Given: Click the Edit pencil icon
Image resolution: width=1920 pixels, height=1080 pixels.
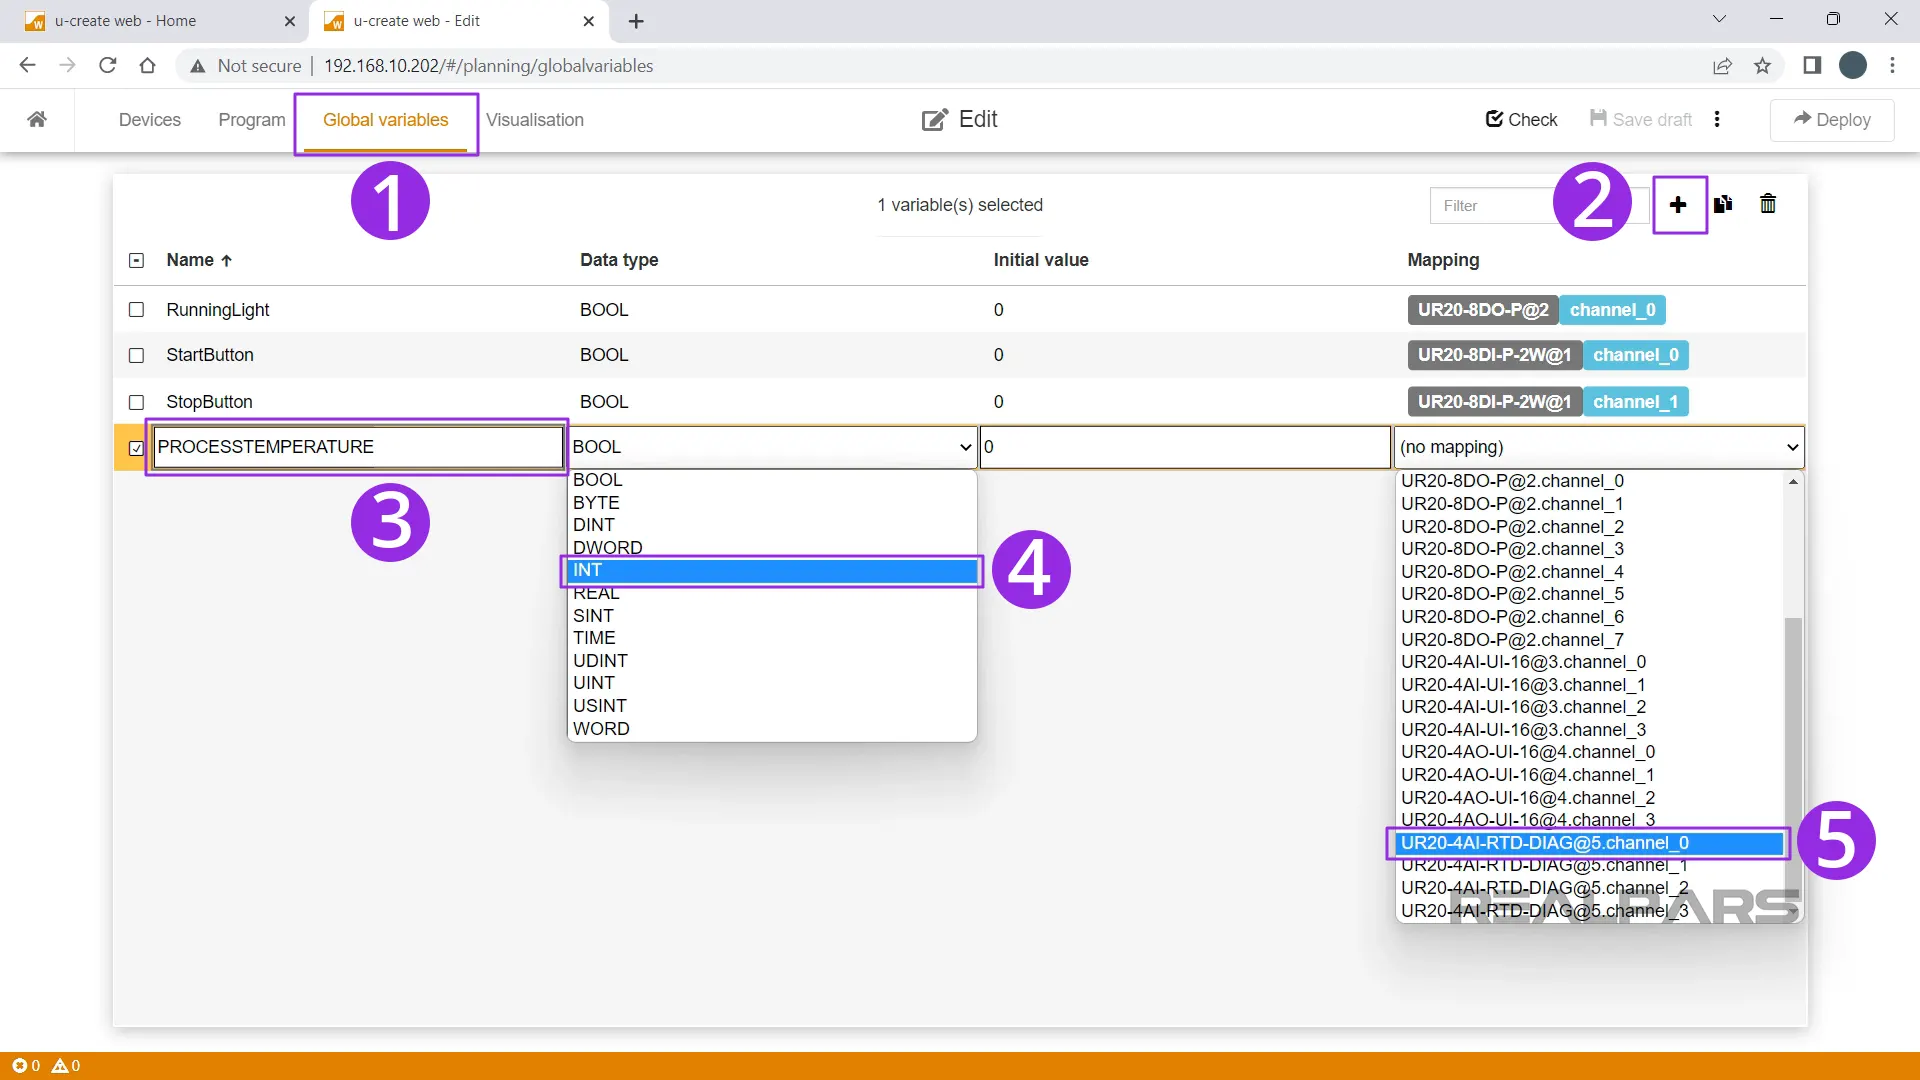Looking at the screenshot, I should point(934,119).
